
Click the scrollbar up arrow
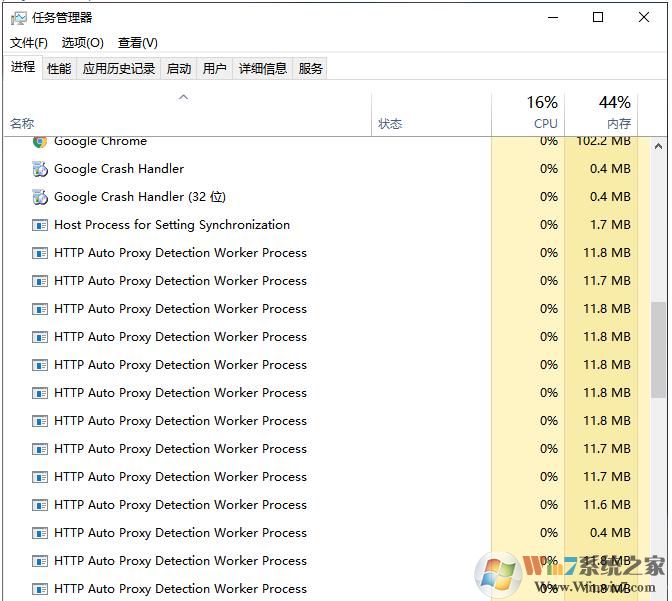click(659, 147)
